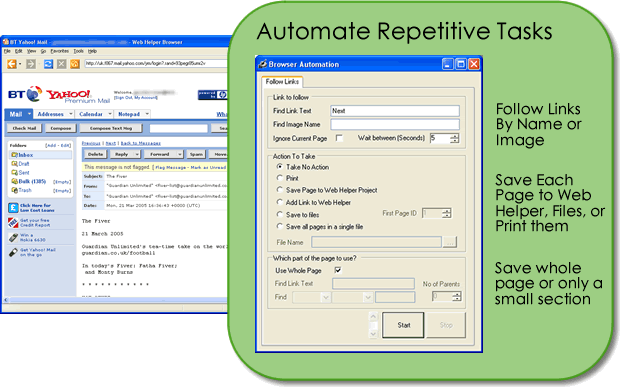Click the Compose button

tap(61, 128)
